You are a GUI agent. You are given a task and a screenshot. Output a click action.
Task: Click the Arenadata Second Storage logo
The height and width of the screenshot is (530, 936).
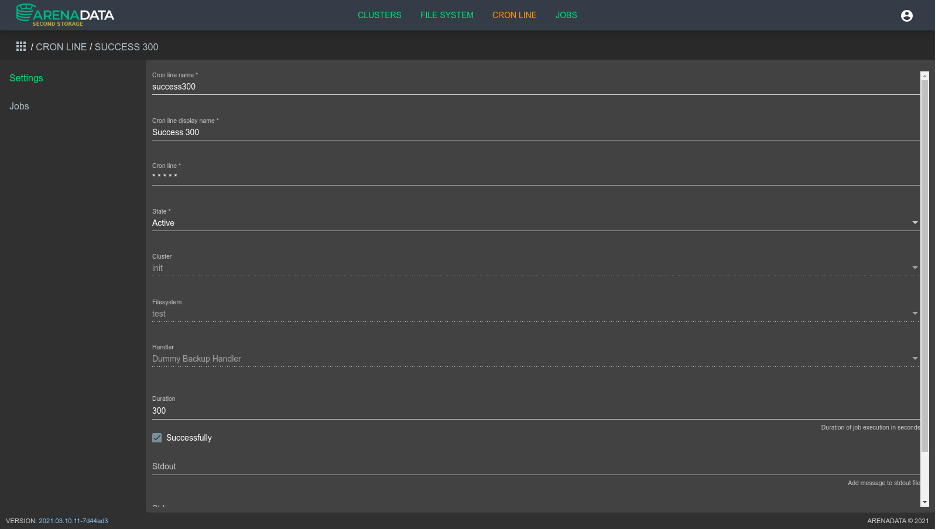tap(65, 15)
